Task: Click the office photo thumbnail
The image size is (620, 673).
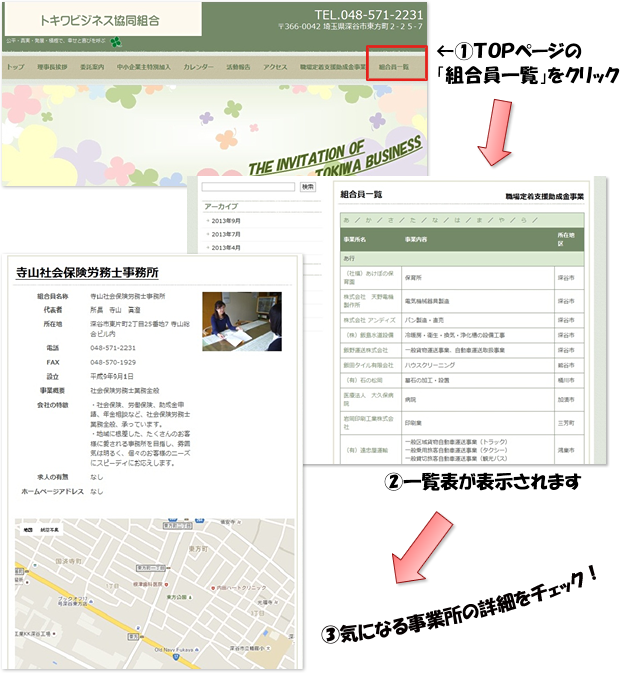Action: coord(242,321)
